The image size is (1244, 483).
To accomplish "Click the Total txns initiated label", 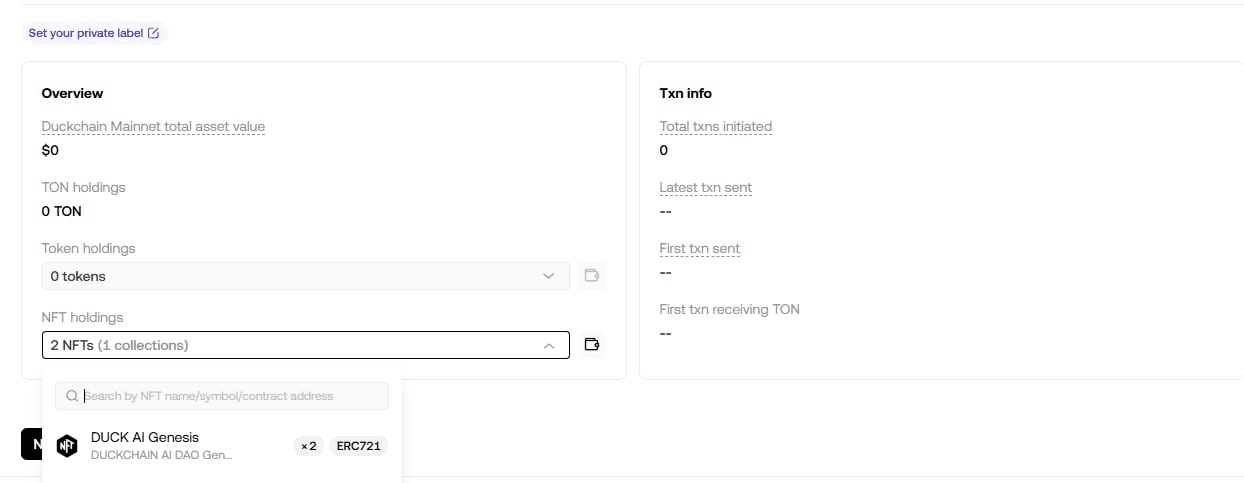I will (716, 127).
